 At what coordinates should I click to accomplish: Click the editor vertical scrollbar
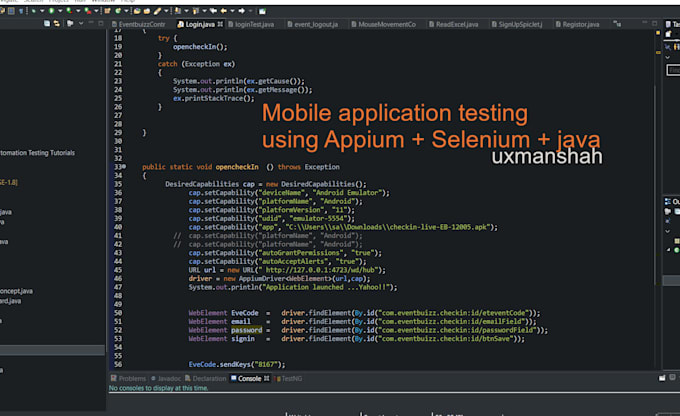click(654, 184)
